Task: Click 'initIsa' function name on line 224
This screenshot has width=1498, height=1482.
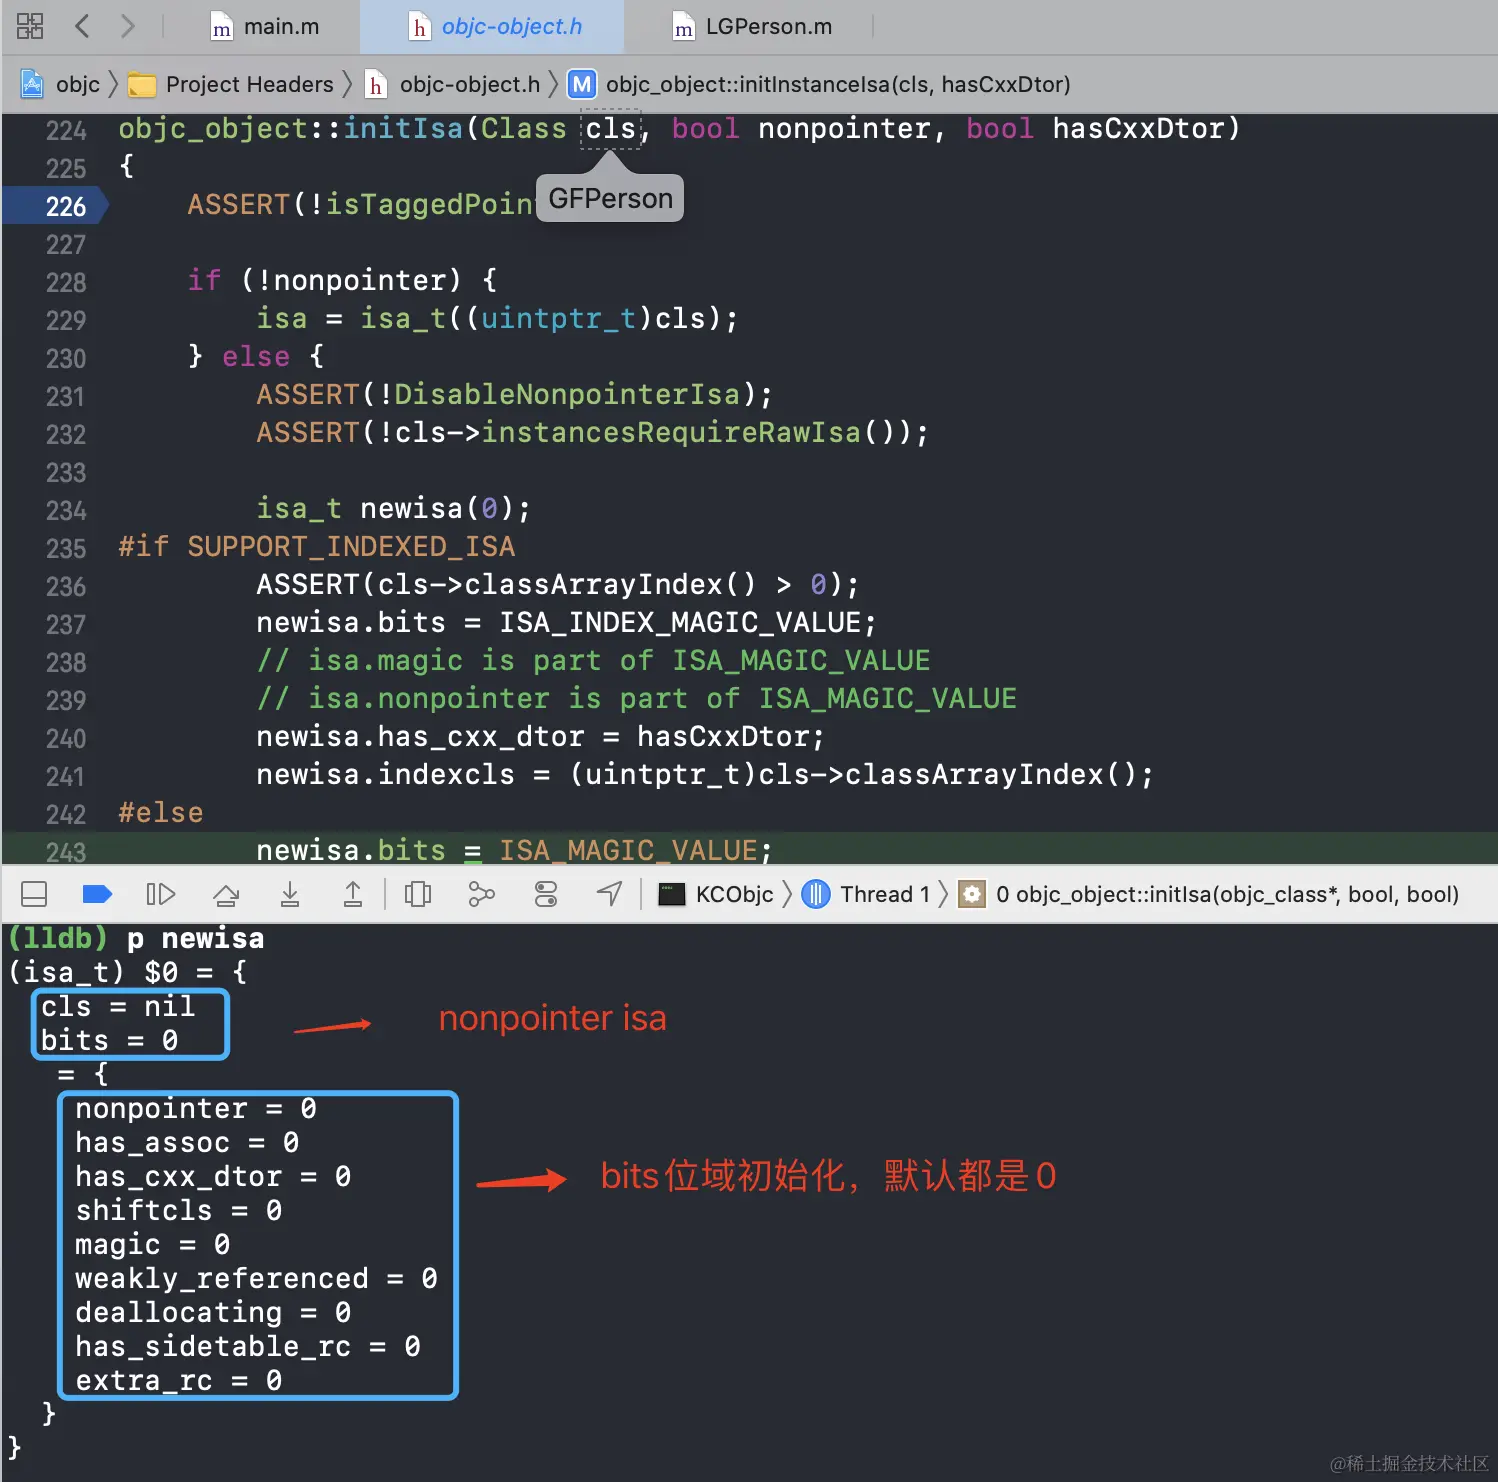Action: [403, 128]
